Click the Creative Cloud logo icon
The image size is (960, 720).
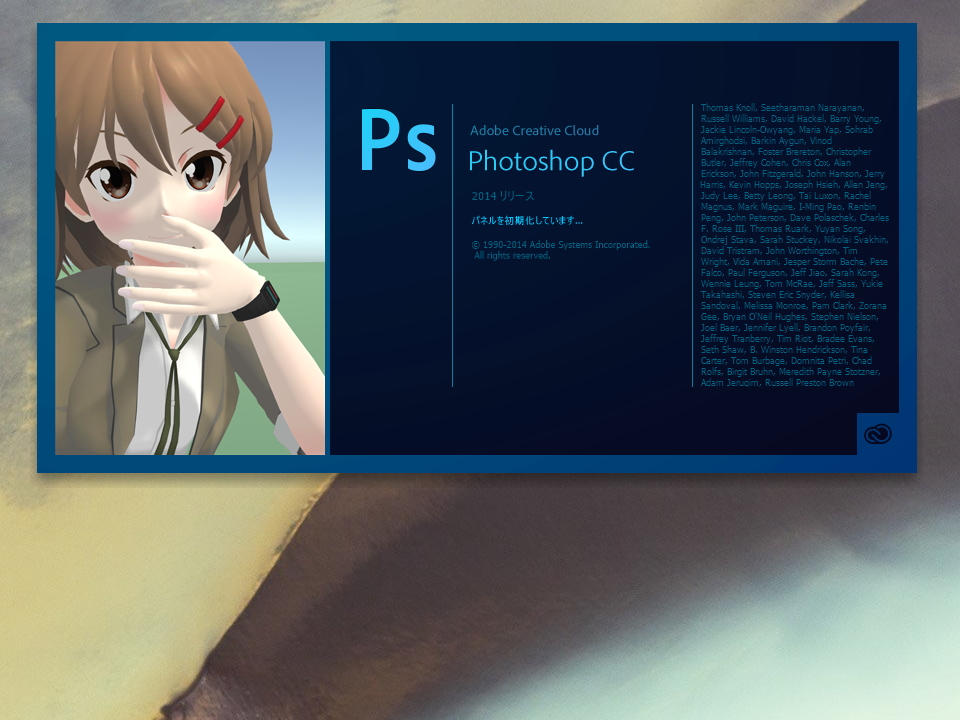point(877,434)
